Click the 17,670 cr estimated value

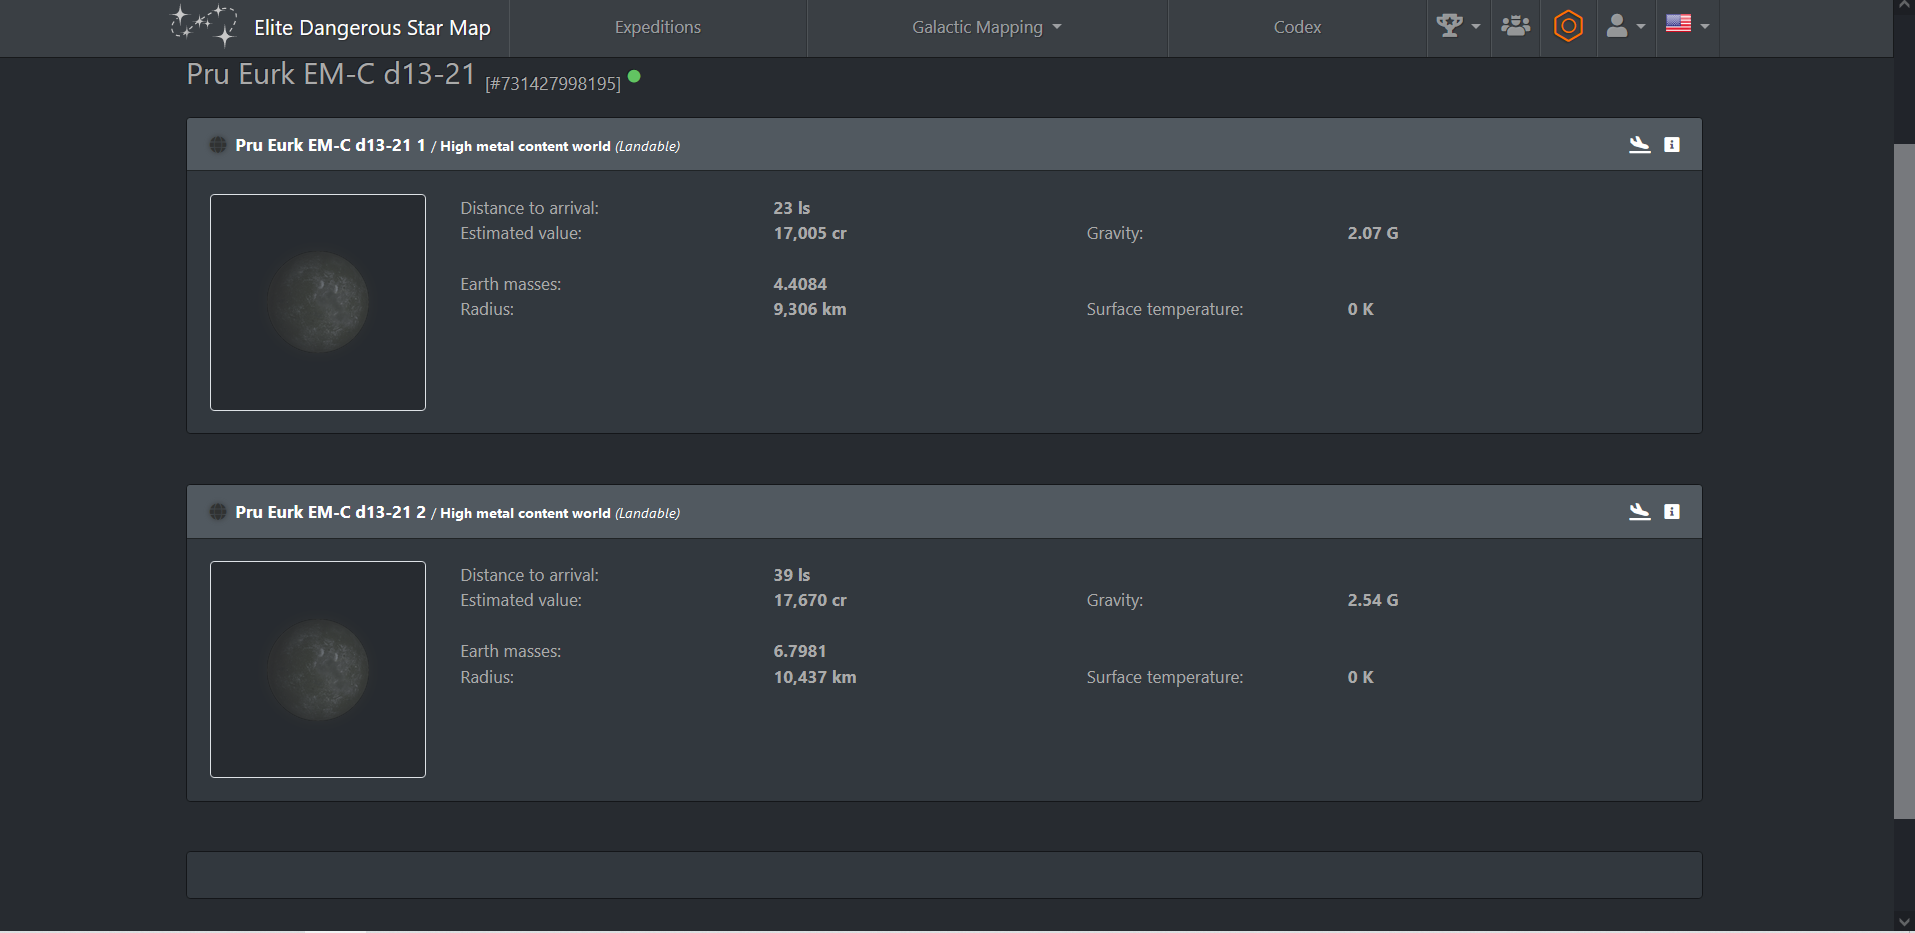click(x=810, y=600)
